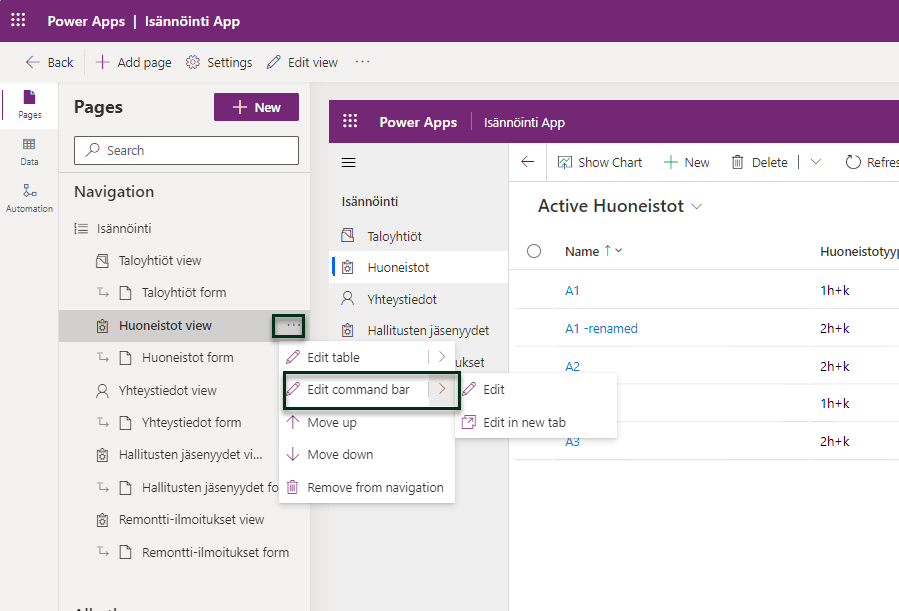The height and width of the screenshot is (611, 899).
Task: Click the back arrow in preview toolbar
Action: (x=528, y=162)
